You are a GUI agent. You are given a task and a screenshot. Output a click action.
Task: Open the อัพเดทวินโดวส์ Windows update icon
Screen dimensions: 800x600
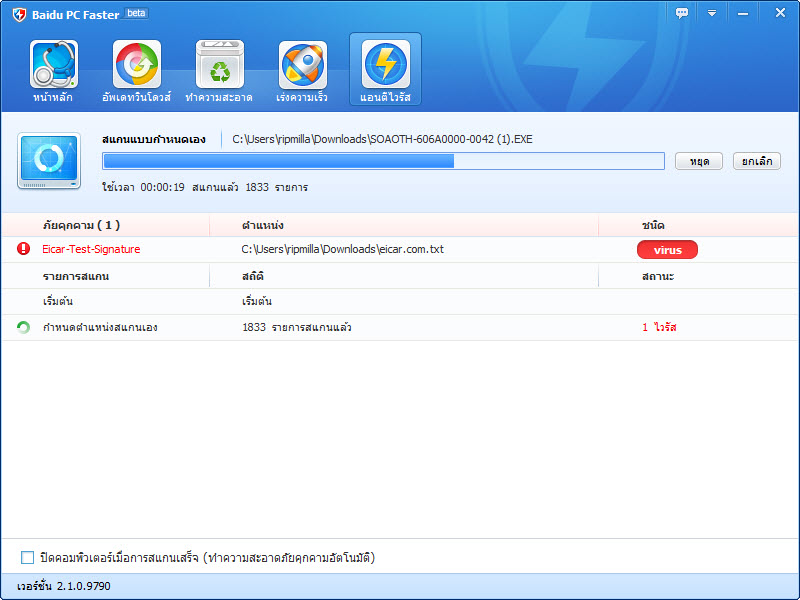pos(136,66)
